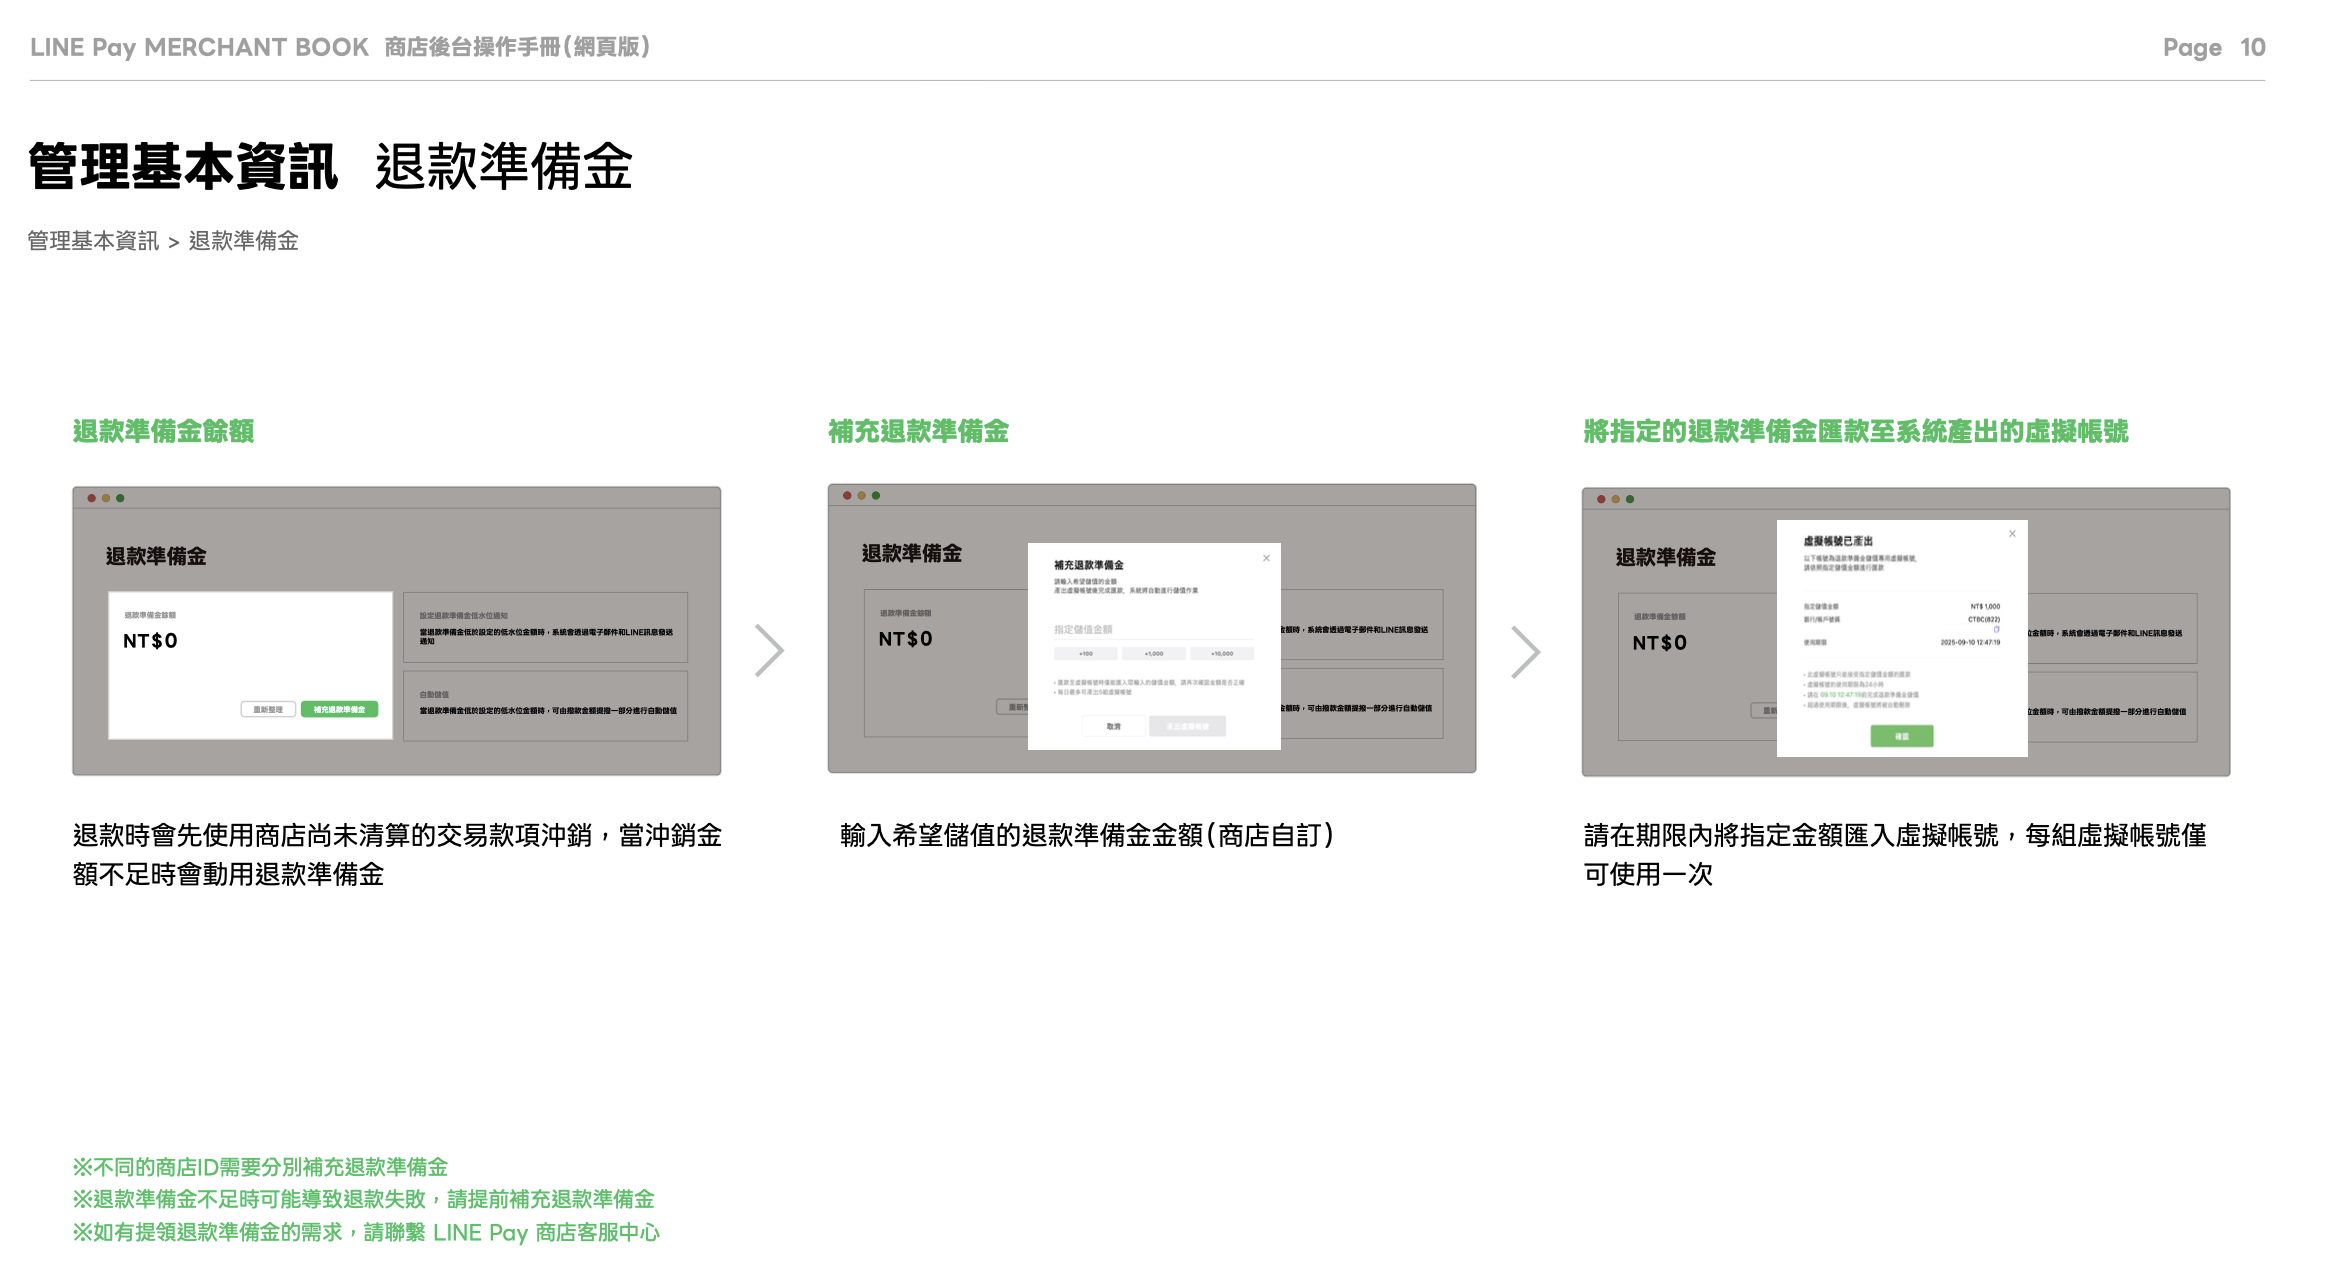The width and height of the screenshot is (2328, 1270).
Task: Click the X to close 補充退款準備金 dialog
Action: pos(1266,557)
